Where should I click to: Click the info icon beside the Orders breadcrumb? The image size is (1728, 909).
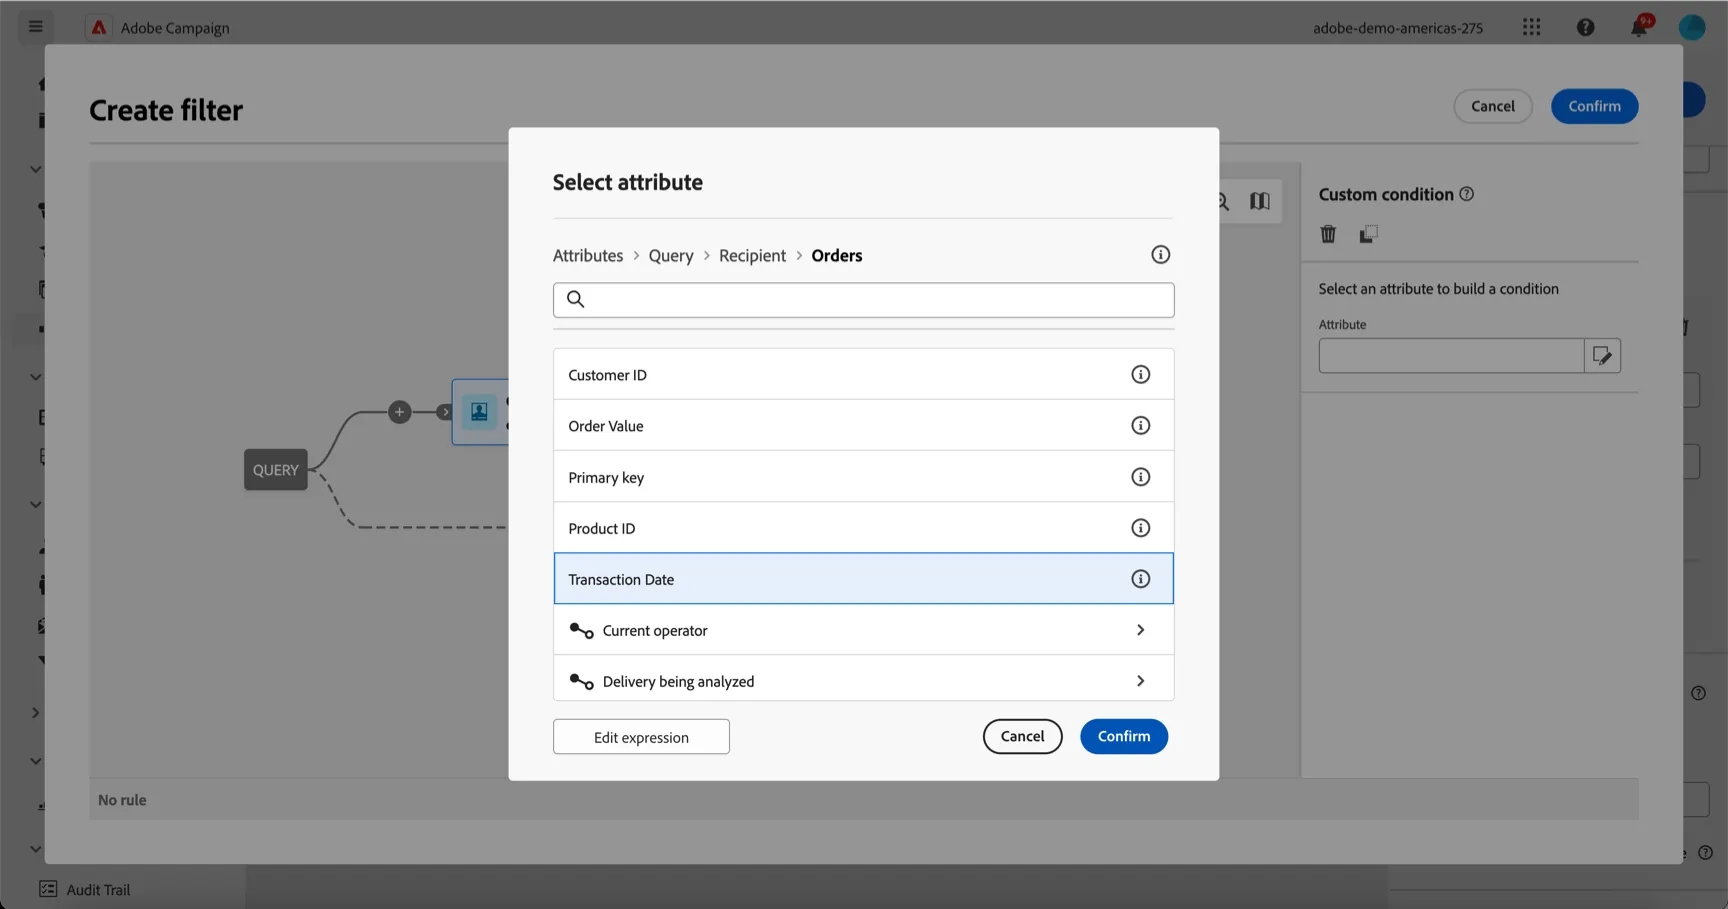tap(1160, 255)
